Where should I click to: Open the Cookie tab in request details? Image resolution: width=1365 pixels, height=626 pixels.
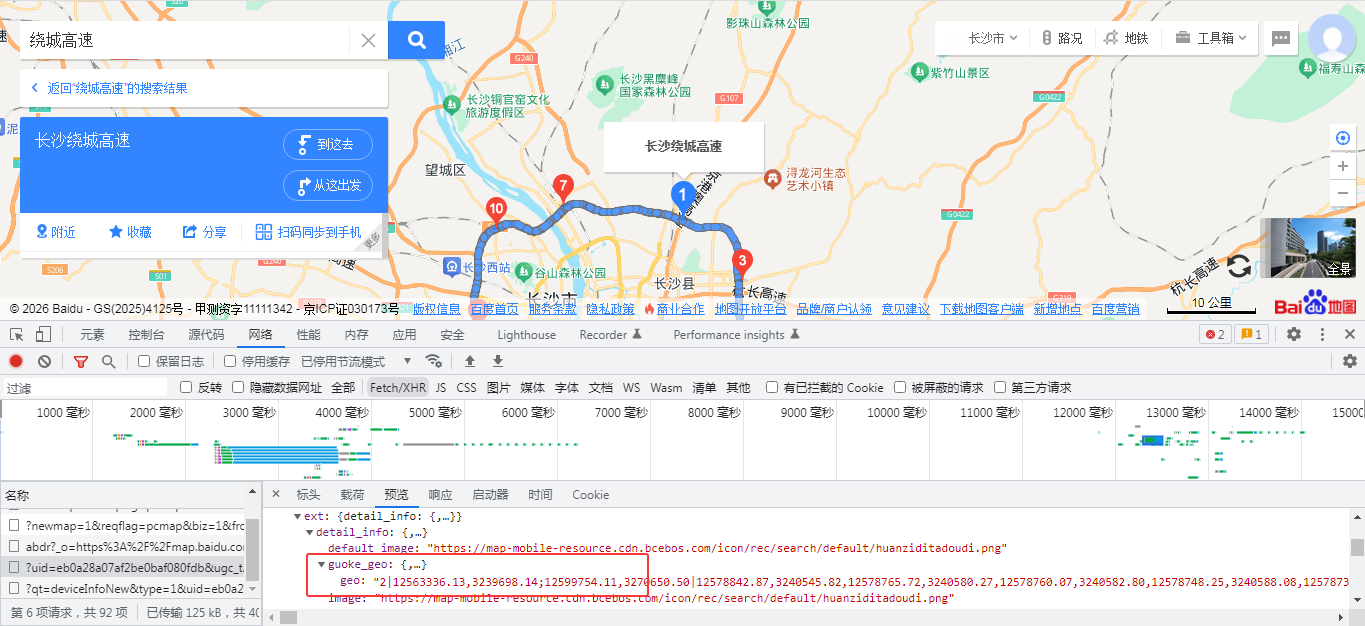point(590,494)
